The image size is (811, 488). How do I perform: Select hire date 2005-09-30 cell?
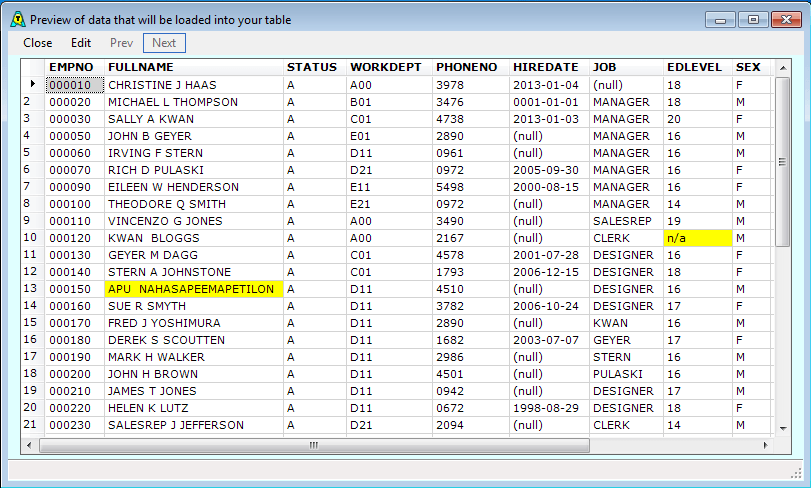pos(549,170)
